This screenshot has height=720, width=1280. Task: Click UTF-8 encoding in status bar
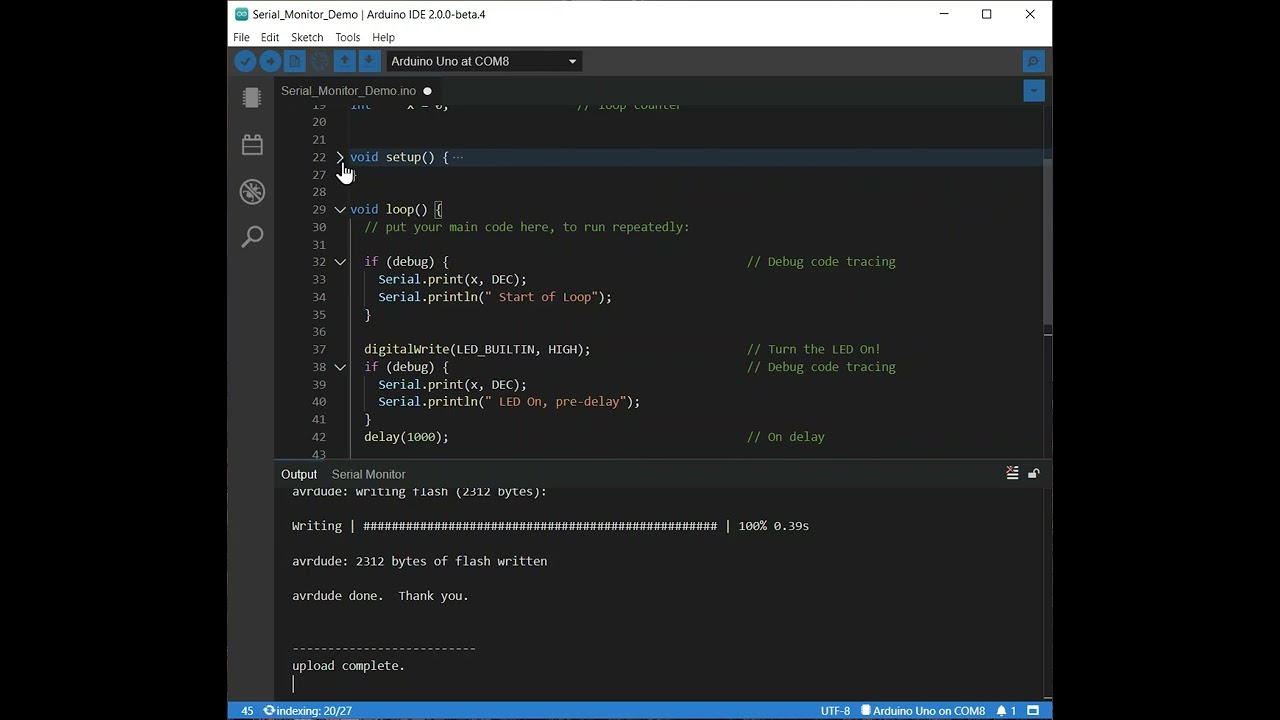point(835,711)
